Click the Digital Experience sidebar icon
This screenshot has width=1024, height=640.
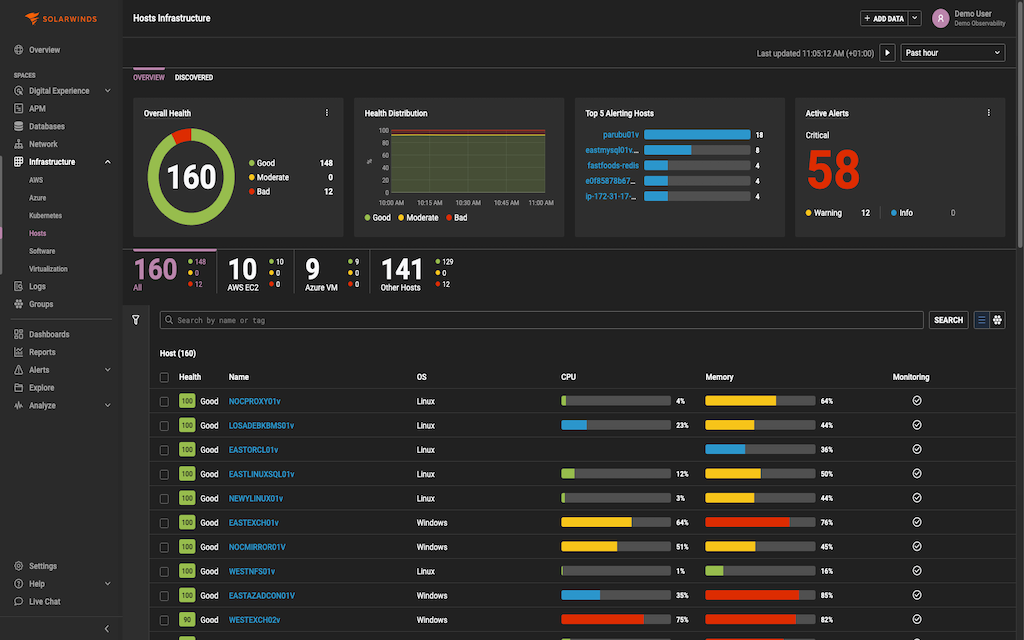[18, 91]
